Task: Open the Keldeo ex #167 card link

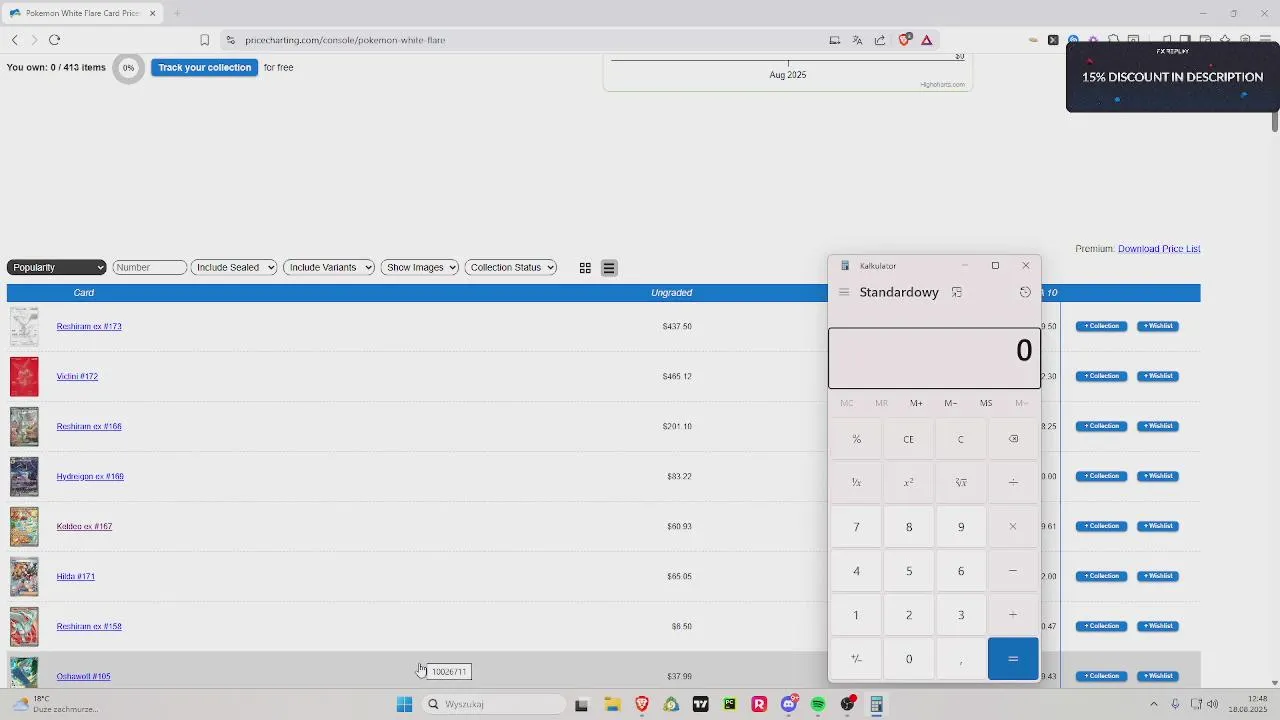Action: (84, 526)
